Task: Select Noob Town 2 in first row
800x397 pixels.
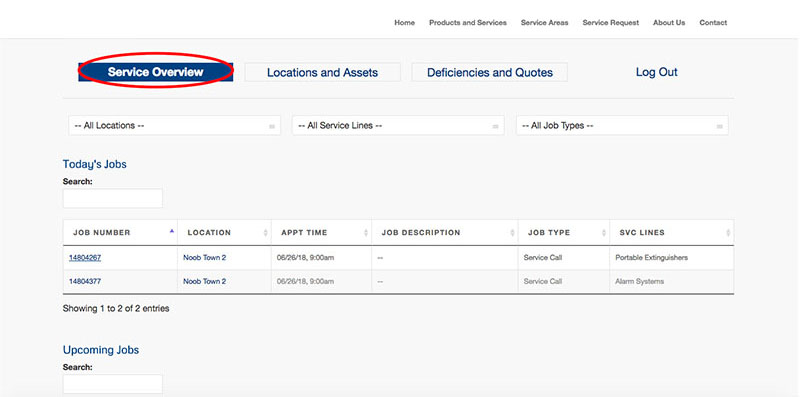Action: (x=205, y=258)
